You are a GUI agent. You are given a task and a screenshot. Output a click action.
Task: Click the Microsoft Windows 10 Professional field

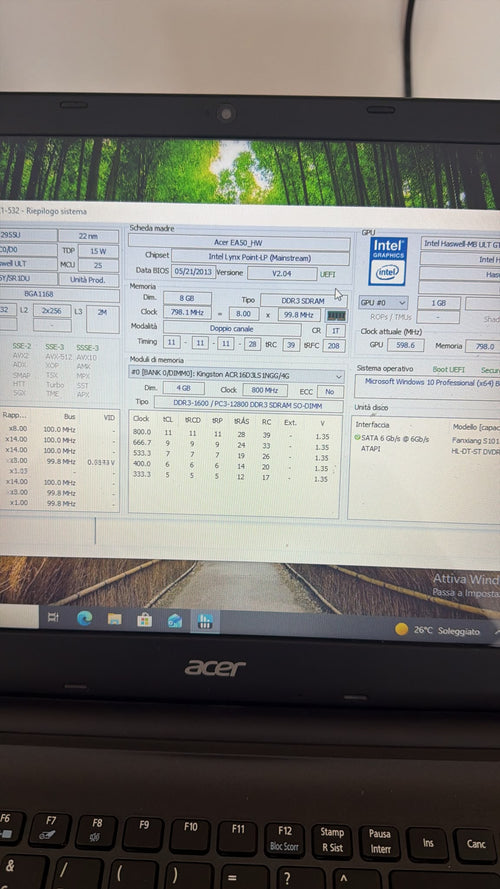[427, 386]
